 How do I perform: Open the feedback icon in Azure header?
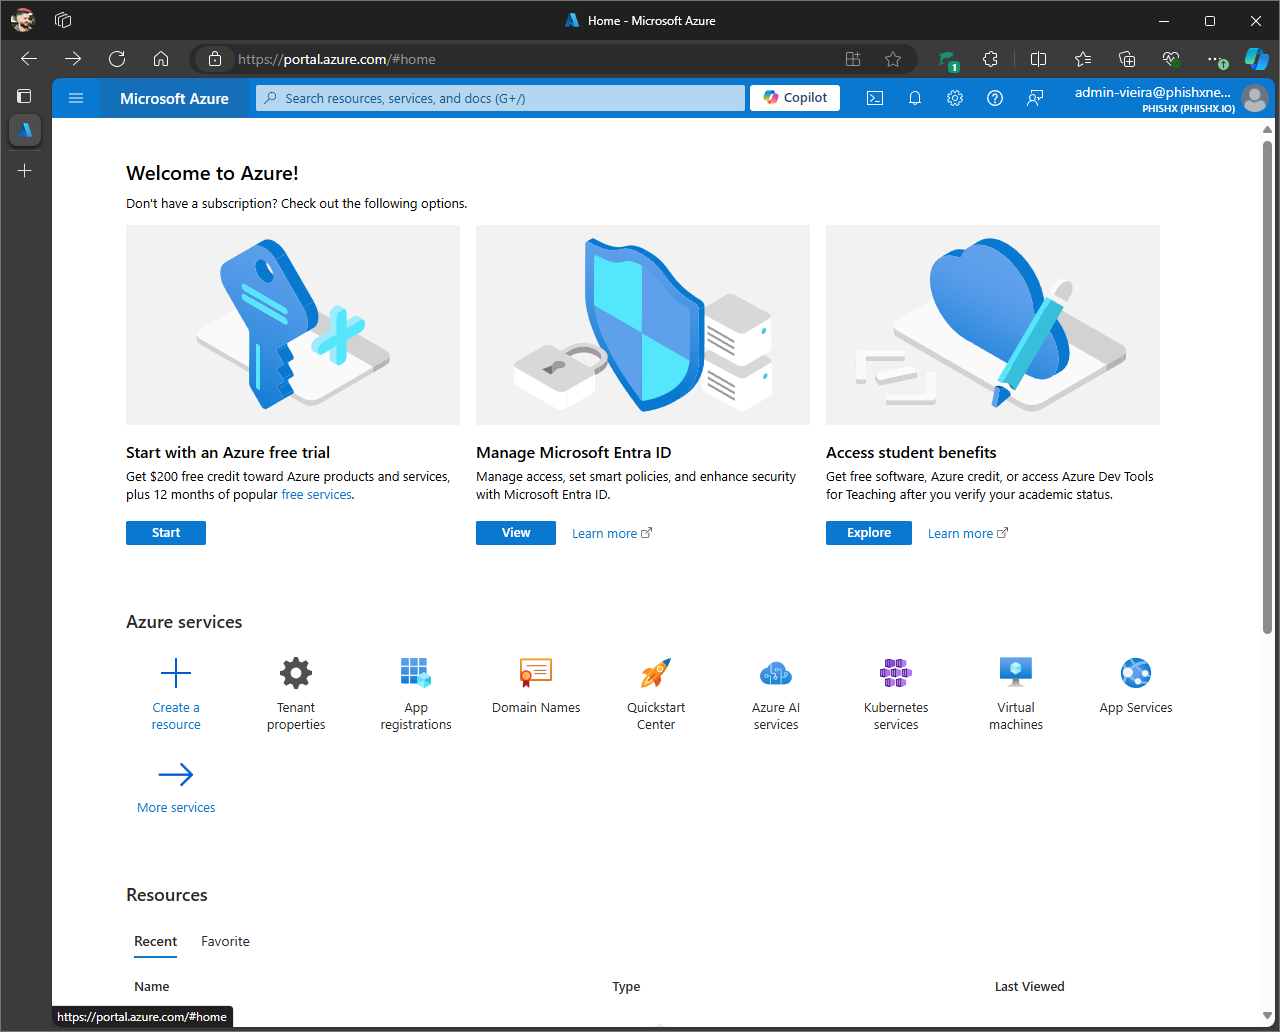1035,98
